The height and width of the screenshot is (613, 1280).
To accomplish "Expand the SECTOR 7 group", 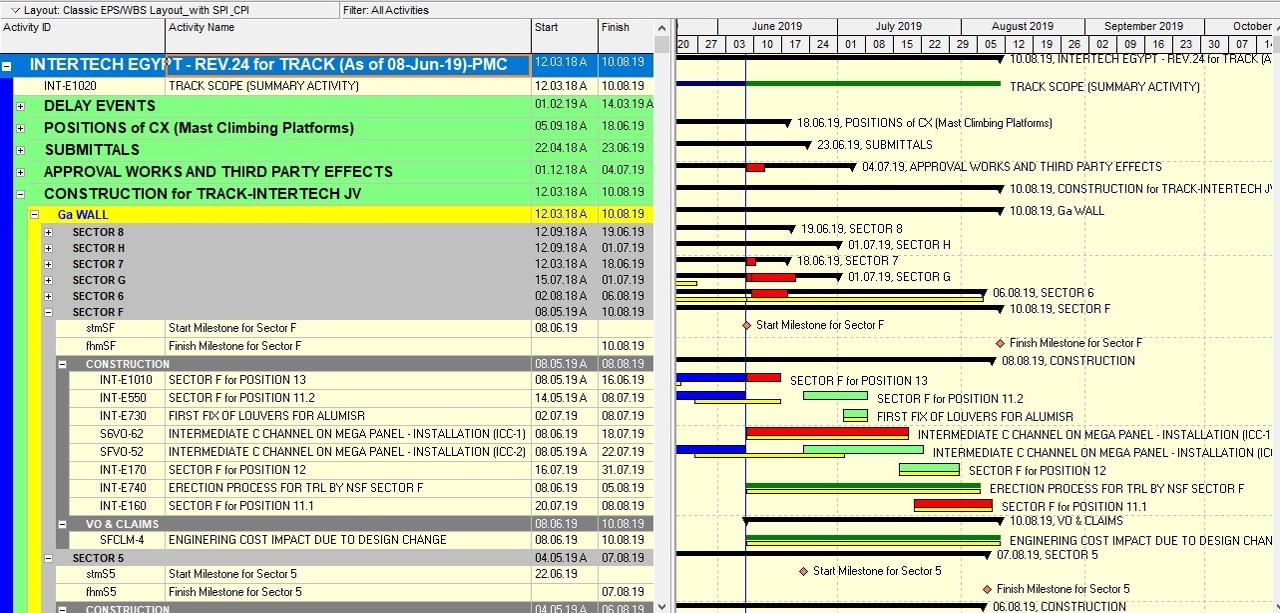I will 48,264.
